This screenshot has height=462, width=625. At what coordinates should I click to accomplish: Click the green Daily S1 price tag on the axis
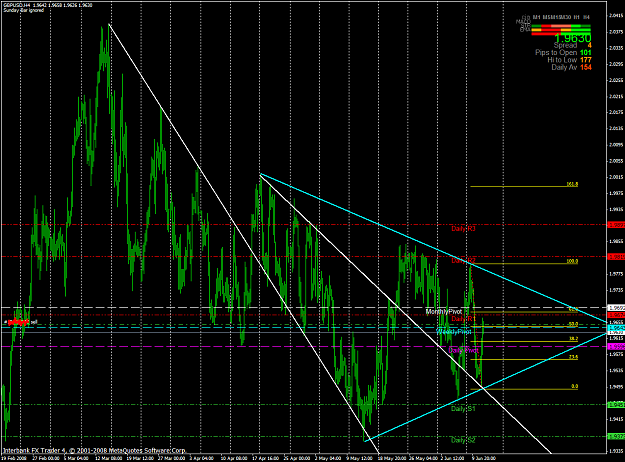(x=616, y=405)
